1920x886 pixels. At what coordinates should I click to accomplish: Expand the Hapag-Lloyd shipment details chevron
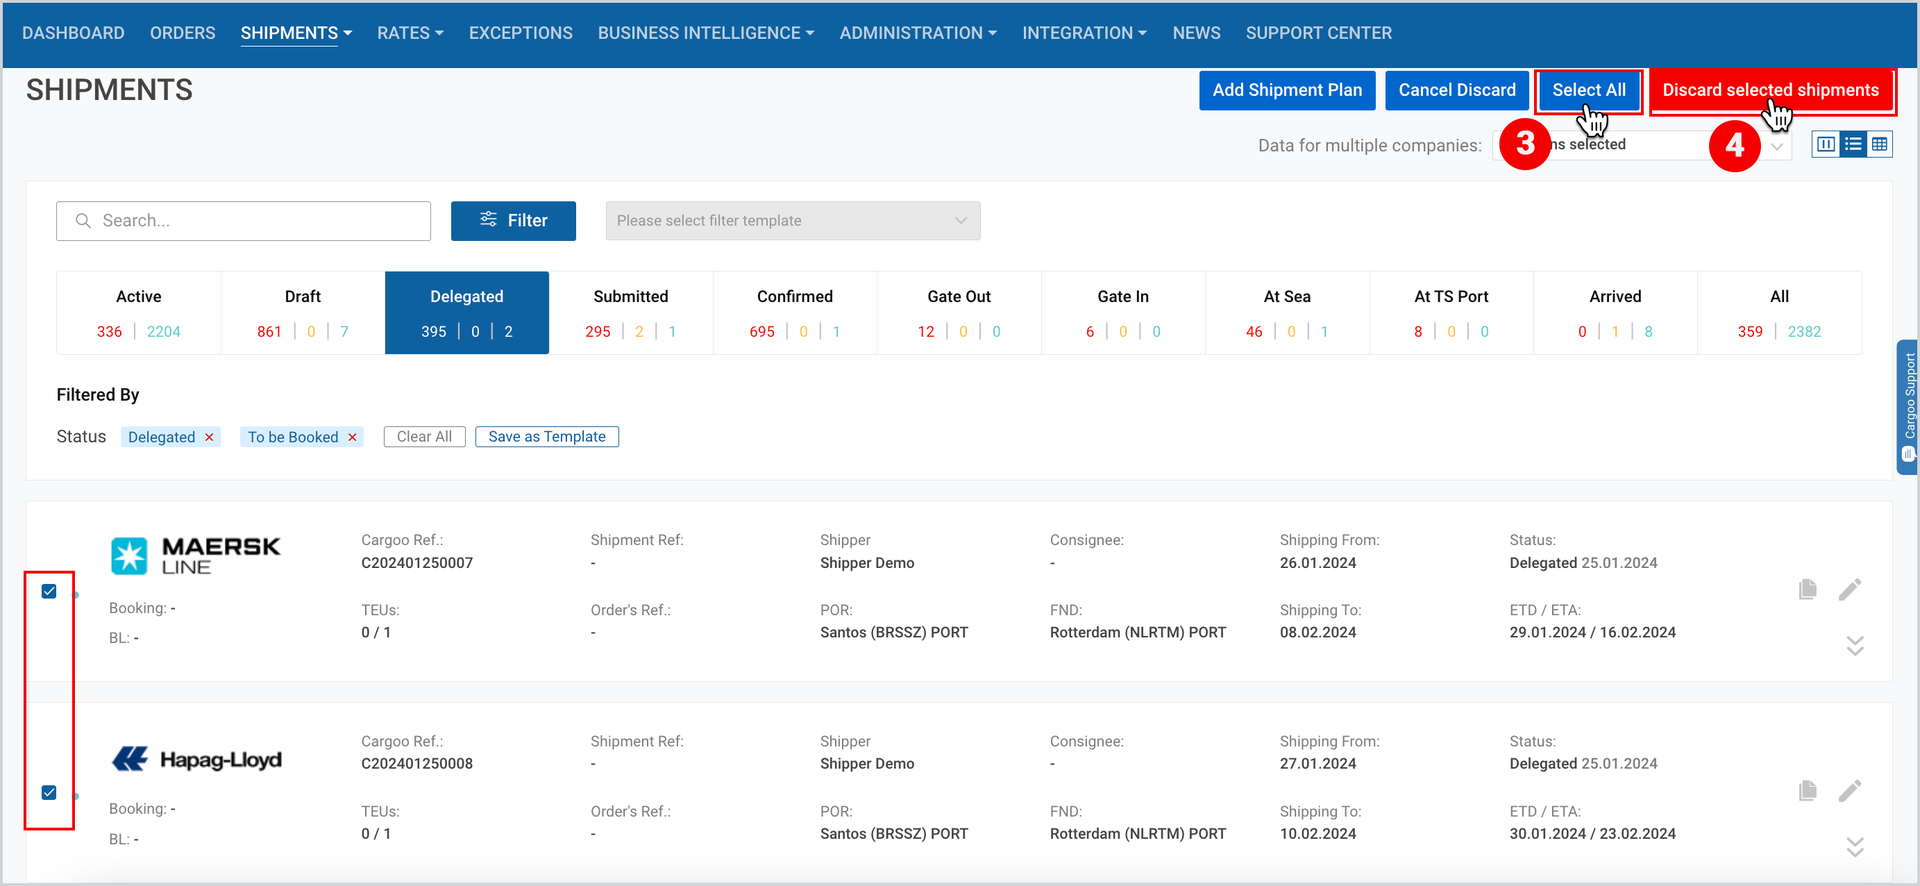[1855, 847]
